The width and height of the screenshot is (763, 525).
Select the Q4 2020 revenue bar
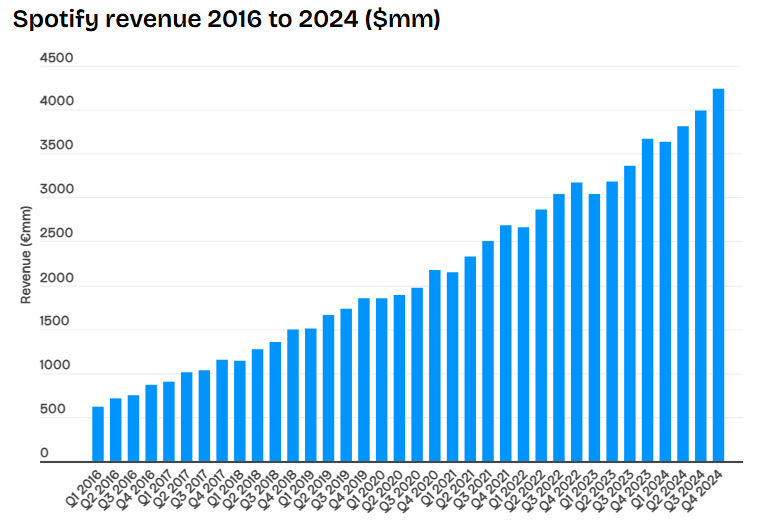(435, 366)
